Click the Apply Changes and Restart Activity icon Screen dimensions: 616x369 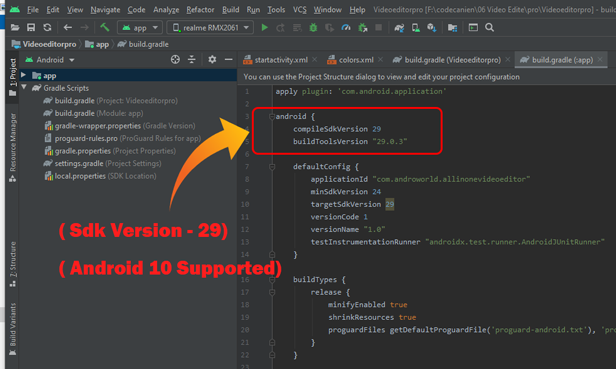(280, 28)
